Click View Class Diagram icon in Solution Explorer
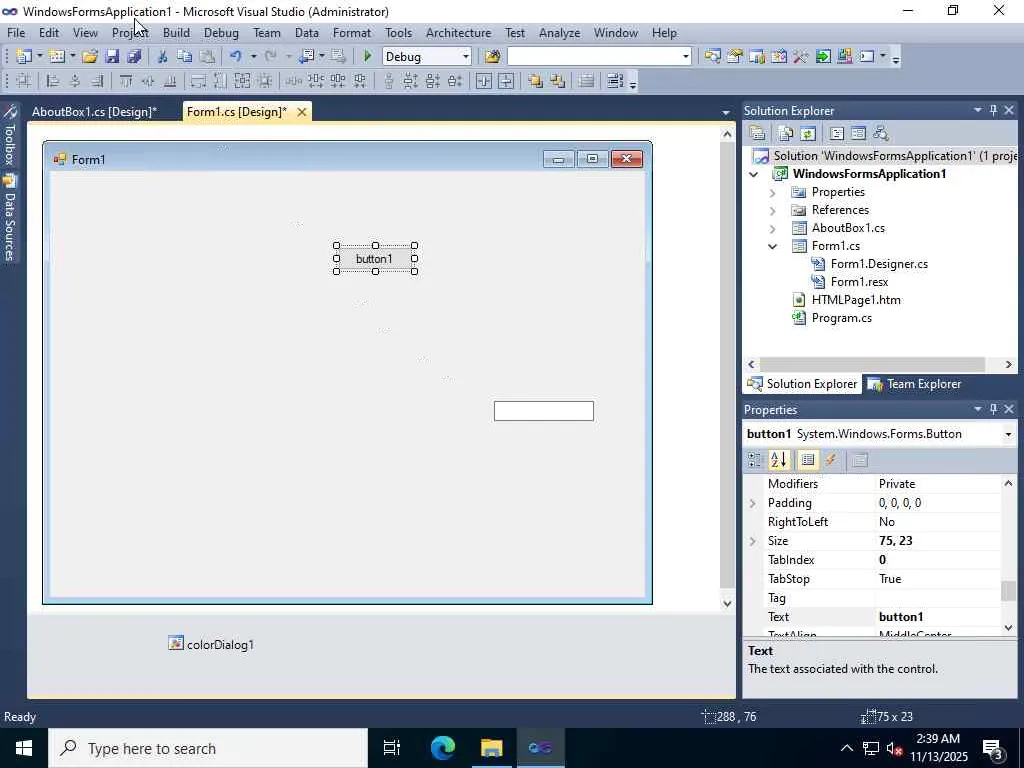The height and width of the screenshot is (768, 1024). (881, 133)
